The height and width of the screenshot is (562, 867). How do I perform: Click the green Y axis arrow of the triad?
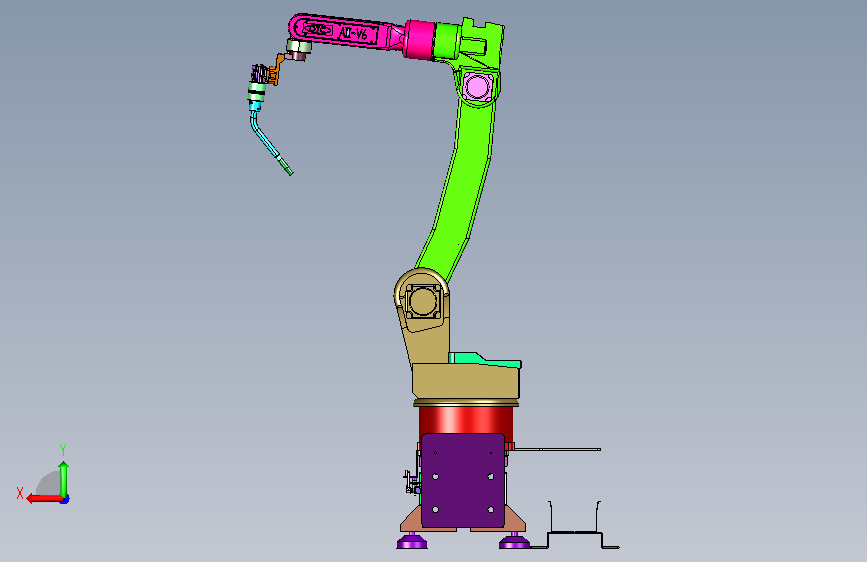[x=64, y=478]
